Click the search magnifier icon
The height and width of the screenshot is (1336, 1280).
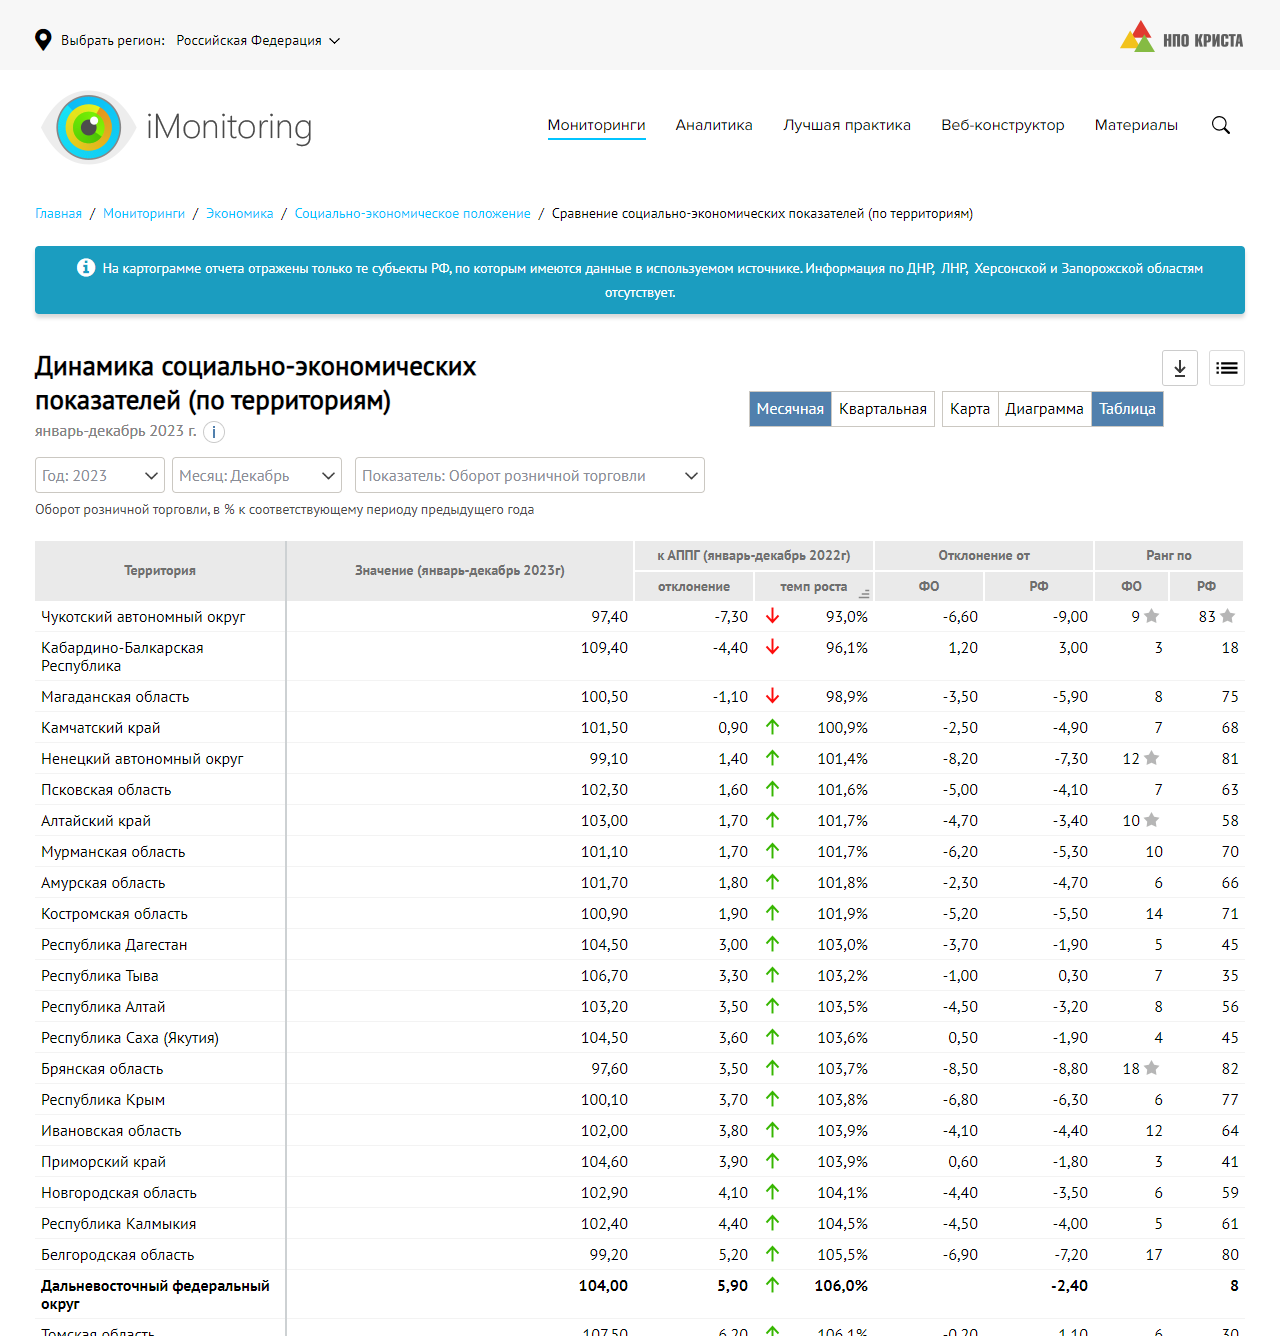(1220, 125)
